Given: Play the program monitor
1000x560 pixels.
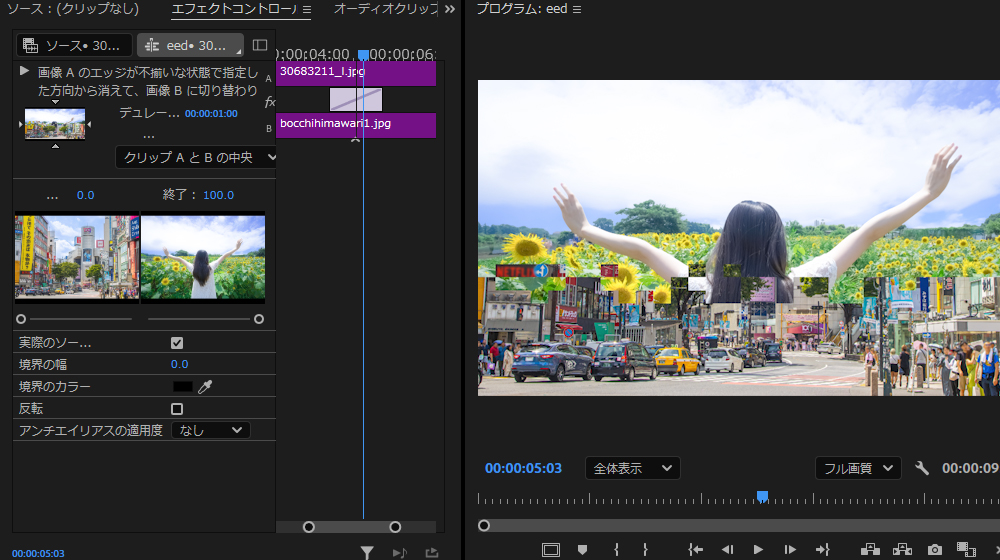Looking at the screenshot, I should (758, 550).
